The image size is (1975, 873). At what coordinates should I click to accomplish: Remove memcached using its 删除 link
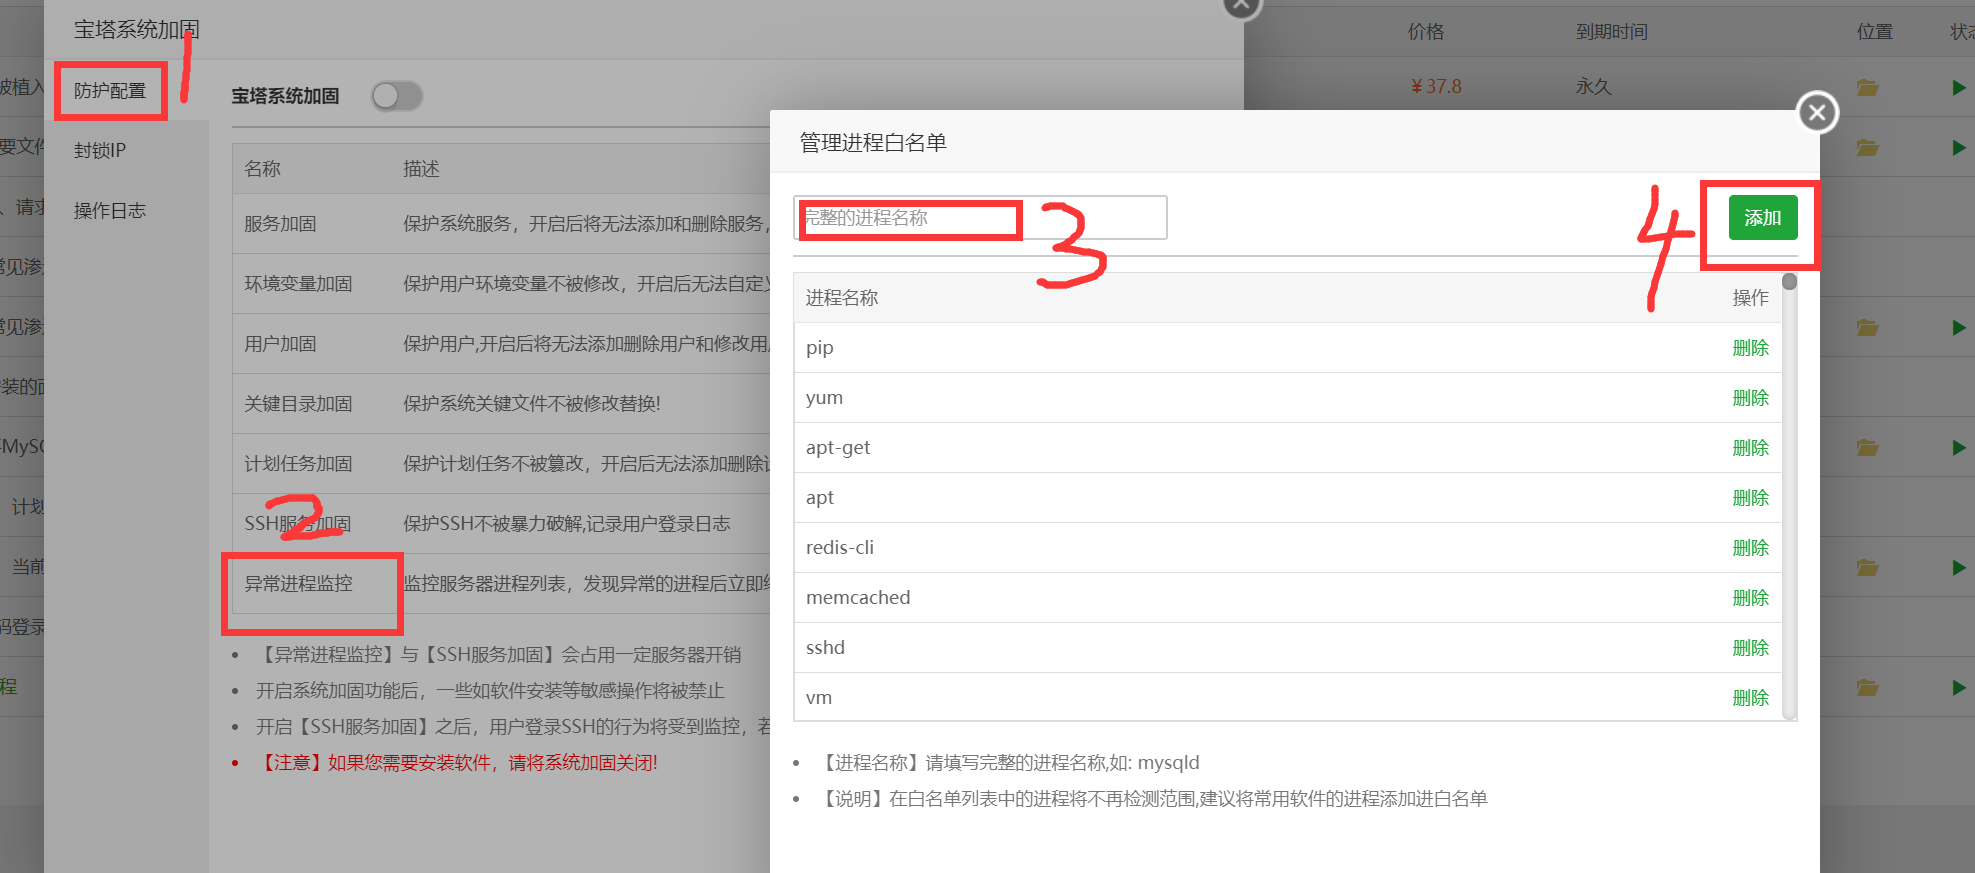click(1751, 598)
